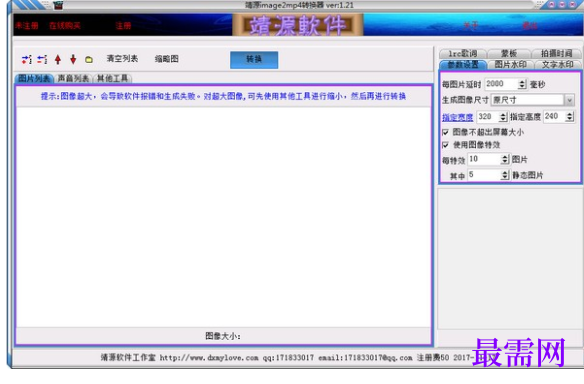Click the 在线购买 link in the banner
This screenshot has width=584, height=384.
pos(65,25)
